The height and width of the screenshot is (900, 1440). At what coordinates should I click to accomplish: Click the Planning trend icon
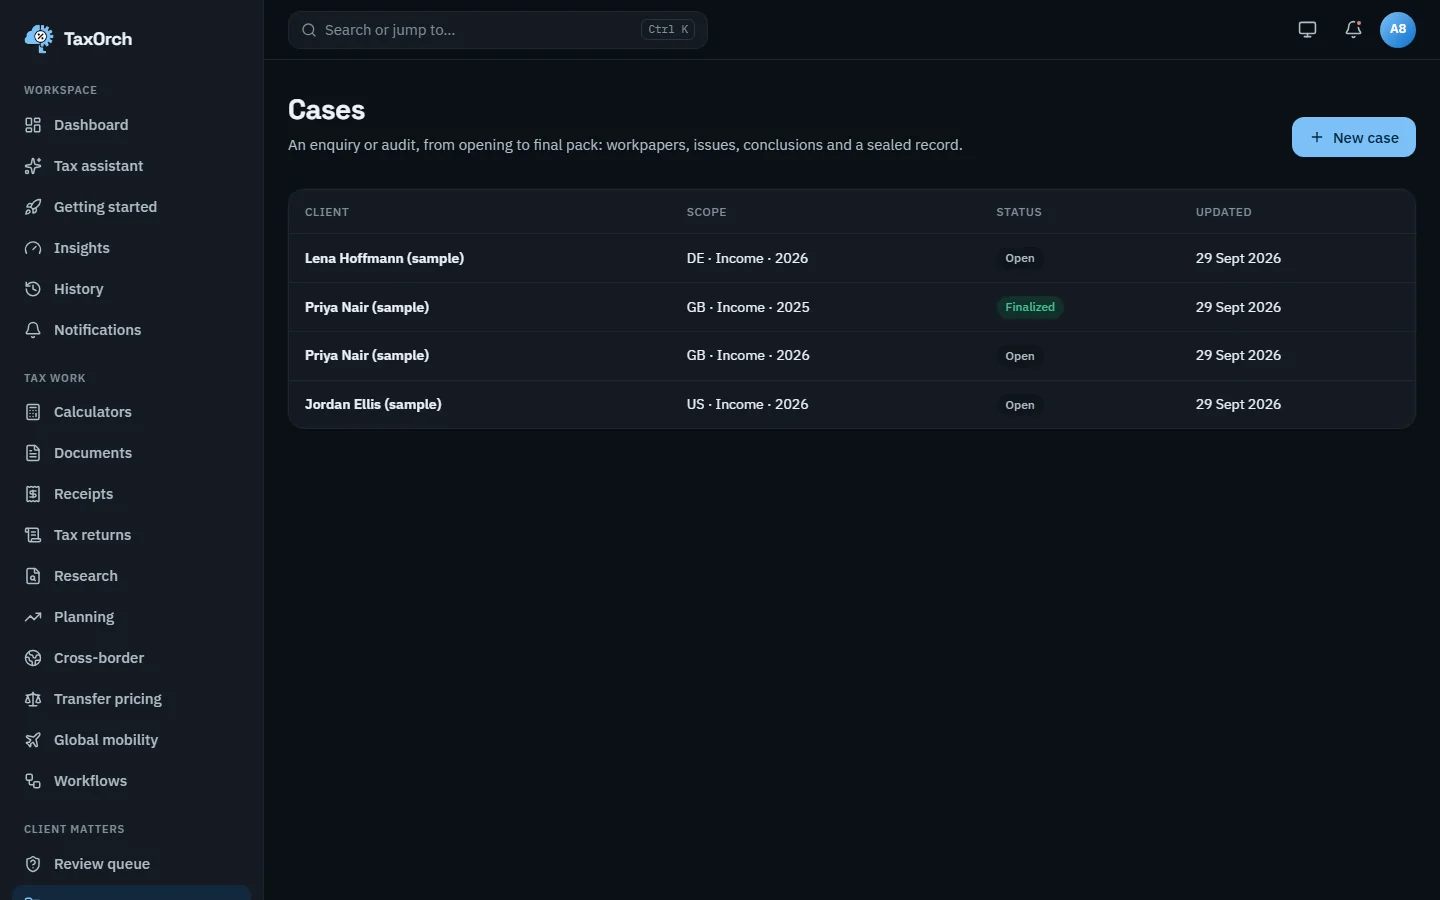pyautogui.click(x=33, y=617)
